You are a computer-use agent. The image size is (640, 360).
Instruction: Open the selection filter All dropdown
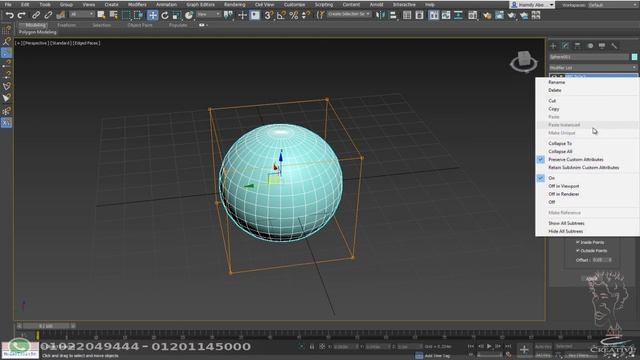coord(82,14)
